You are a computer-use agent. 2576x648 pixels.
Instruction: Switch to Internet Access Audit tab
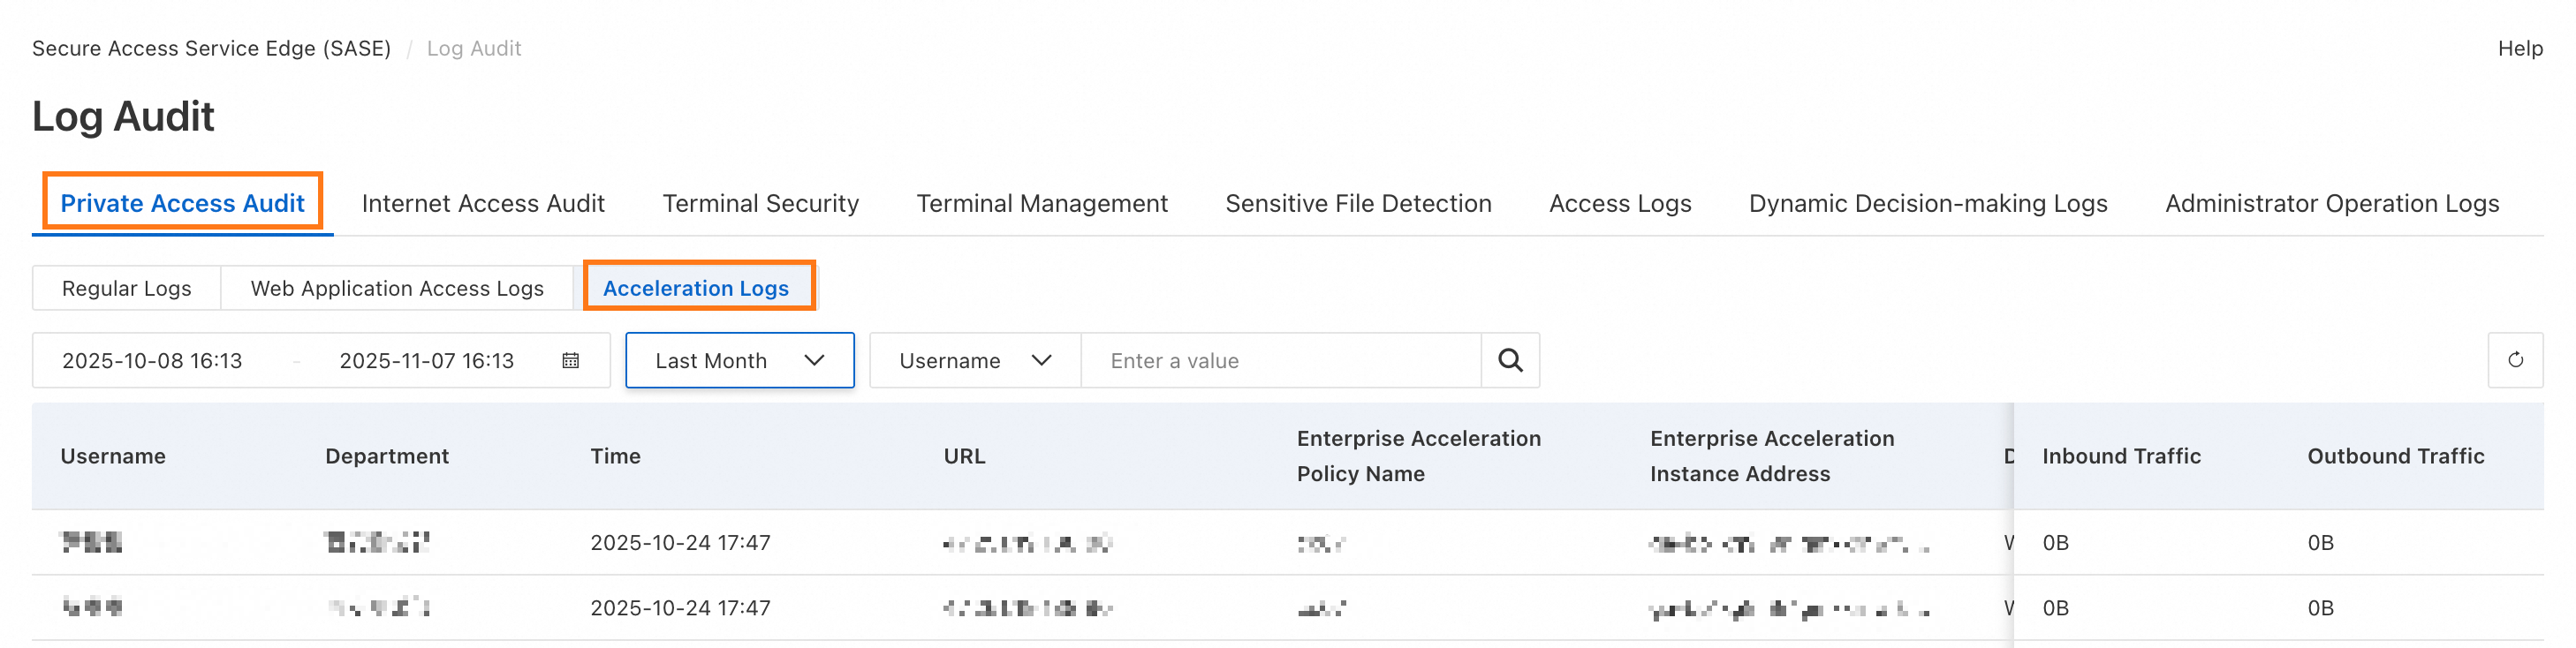coord(483,203)
